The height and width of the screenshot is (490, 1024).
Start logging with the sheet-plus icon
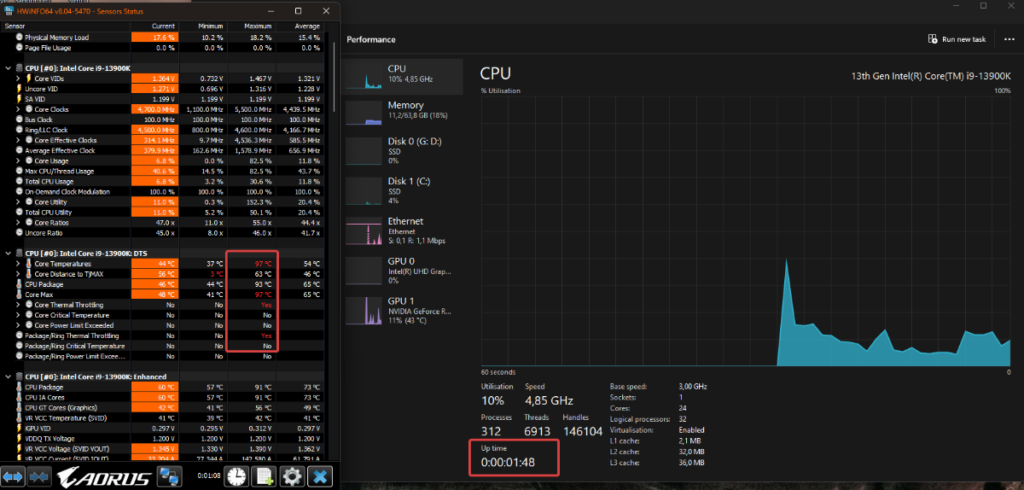point(264,477)
